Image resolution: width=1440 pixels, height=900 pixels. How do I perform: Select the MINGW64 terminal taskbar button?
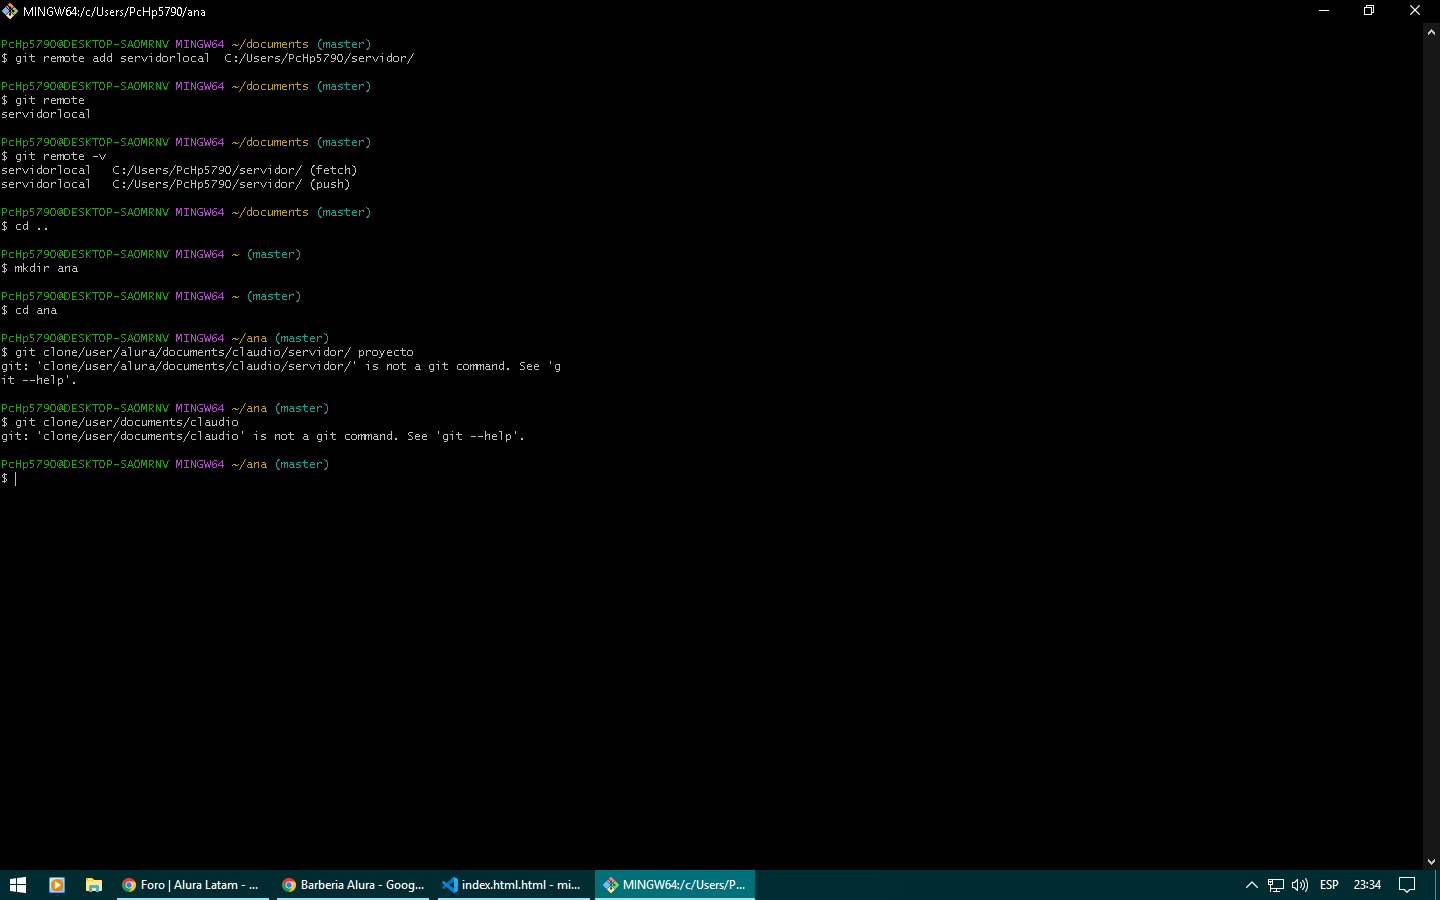pos(675,885)
